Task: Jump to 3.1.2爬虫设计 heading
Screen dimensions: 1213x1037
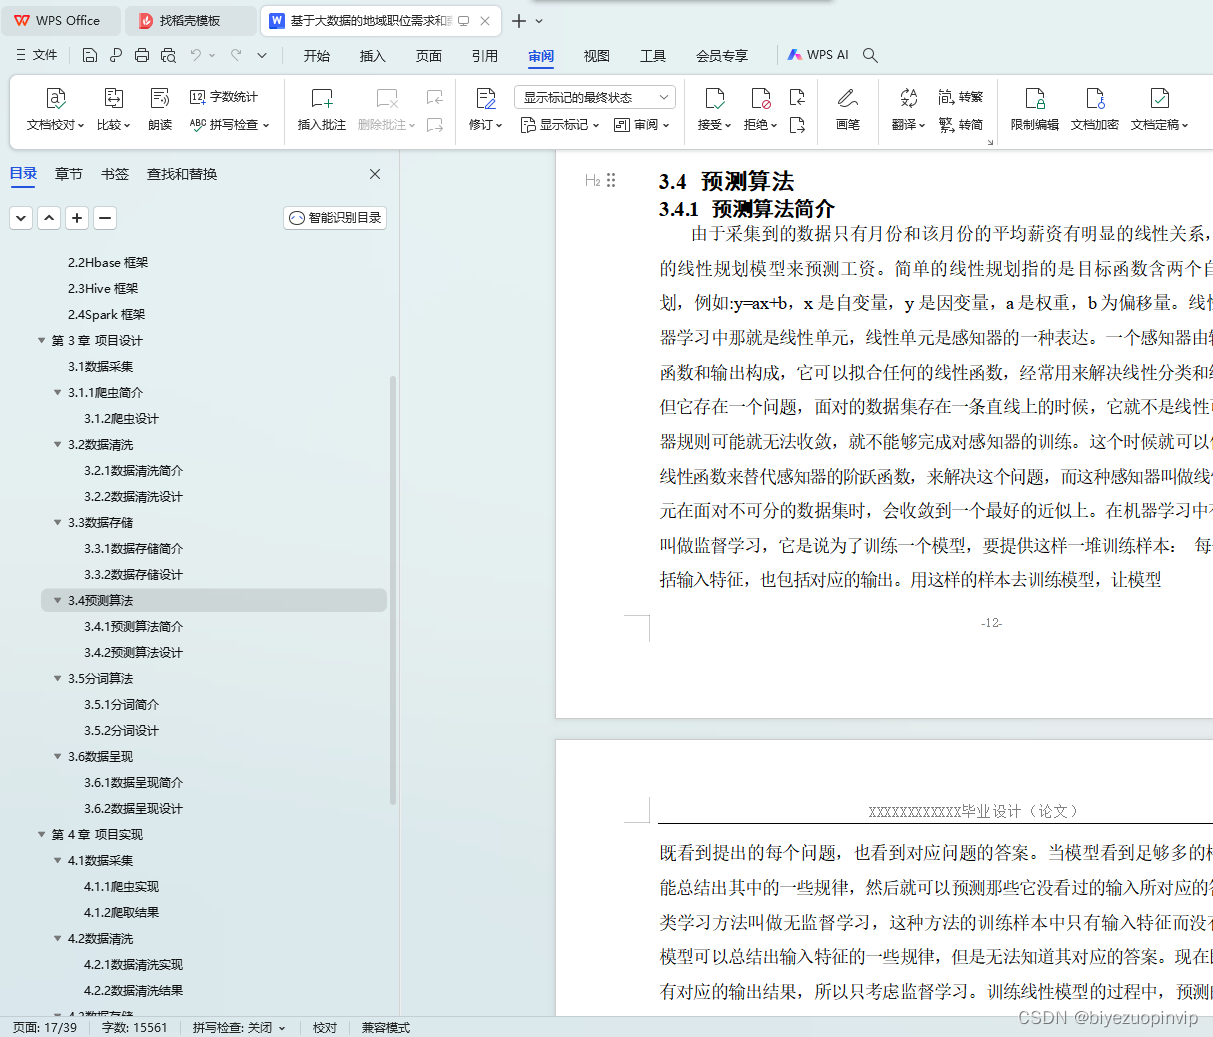Action: (121, 419)
